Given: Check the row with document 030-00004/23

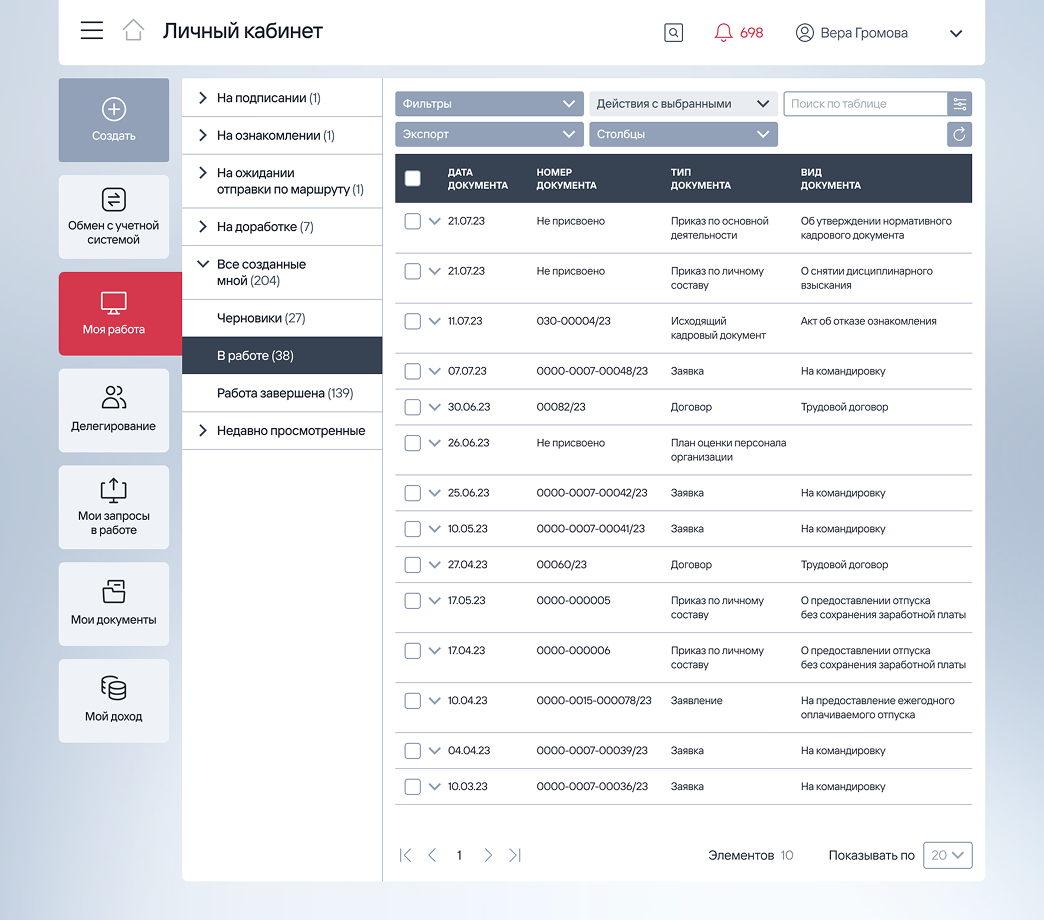Looking at the screenshot, I should (412, 321).
